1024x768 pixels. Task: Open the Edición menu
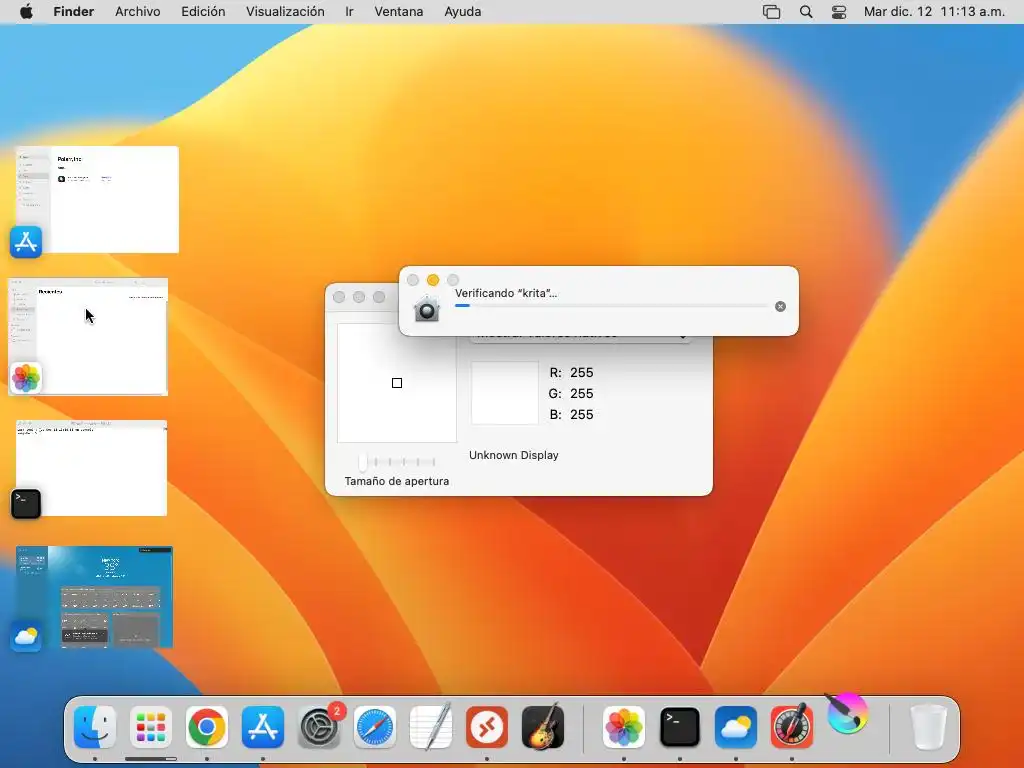point(203,12)
